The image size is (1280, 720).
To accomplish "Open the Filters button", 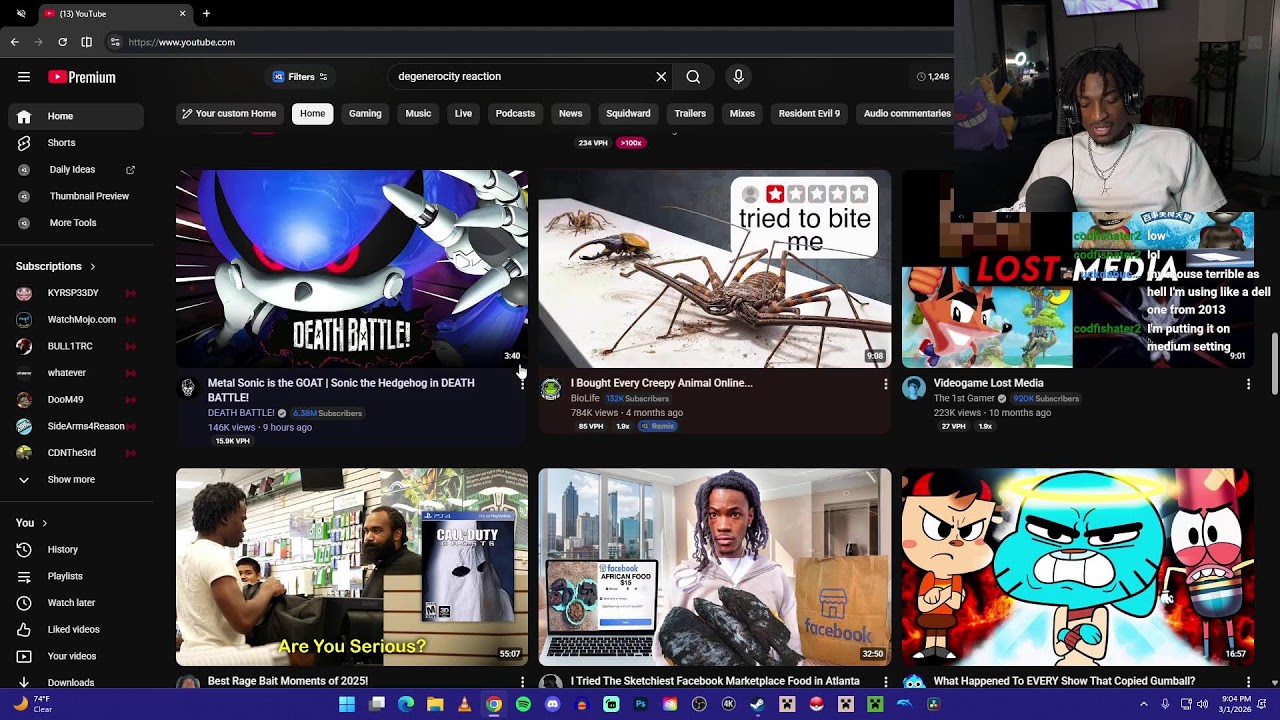I will (300, 77).
